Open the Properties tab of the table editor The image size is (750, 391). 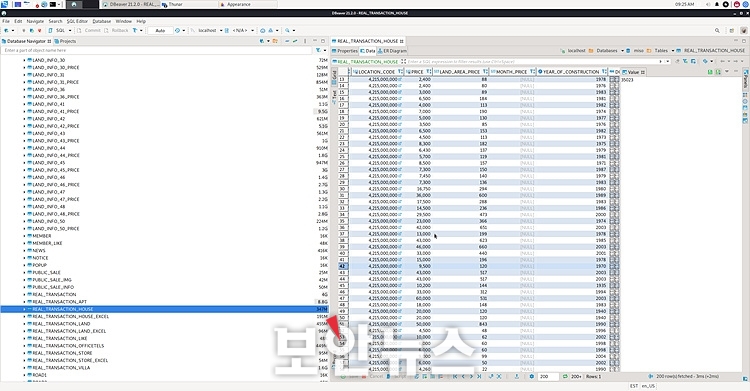tap(345, 51)
